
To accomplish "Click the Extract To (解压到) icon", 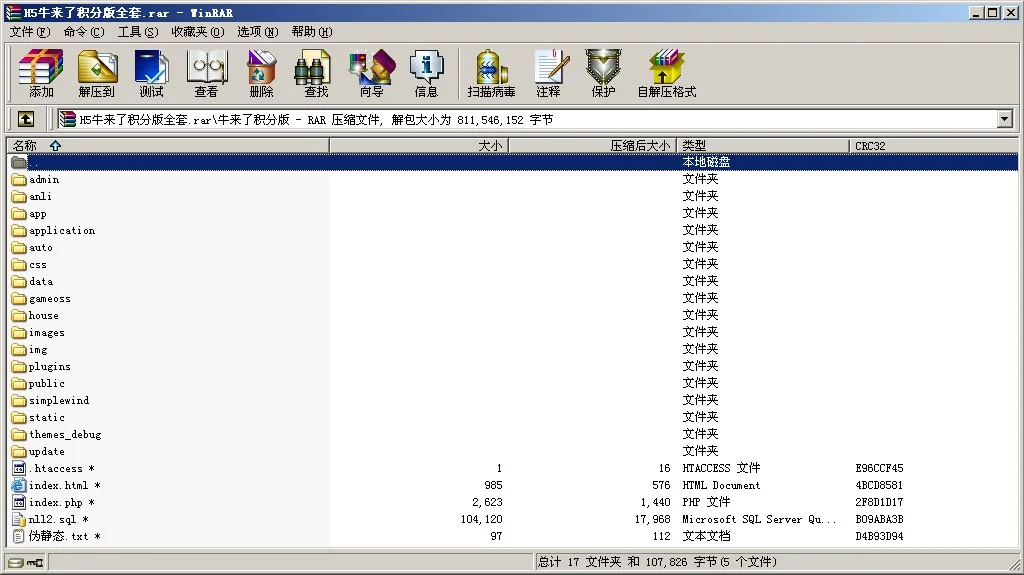I will pyautogui.click(x=96, y=73).
